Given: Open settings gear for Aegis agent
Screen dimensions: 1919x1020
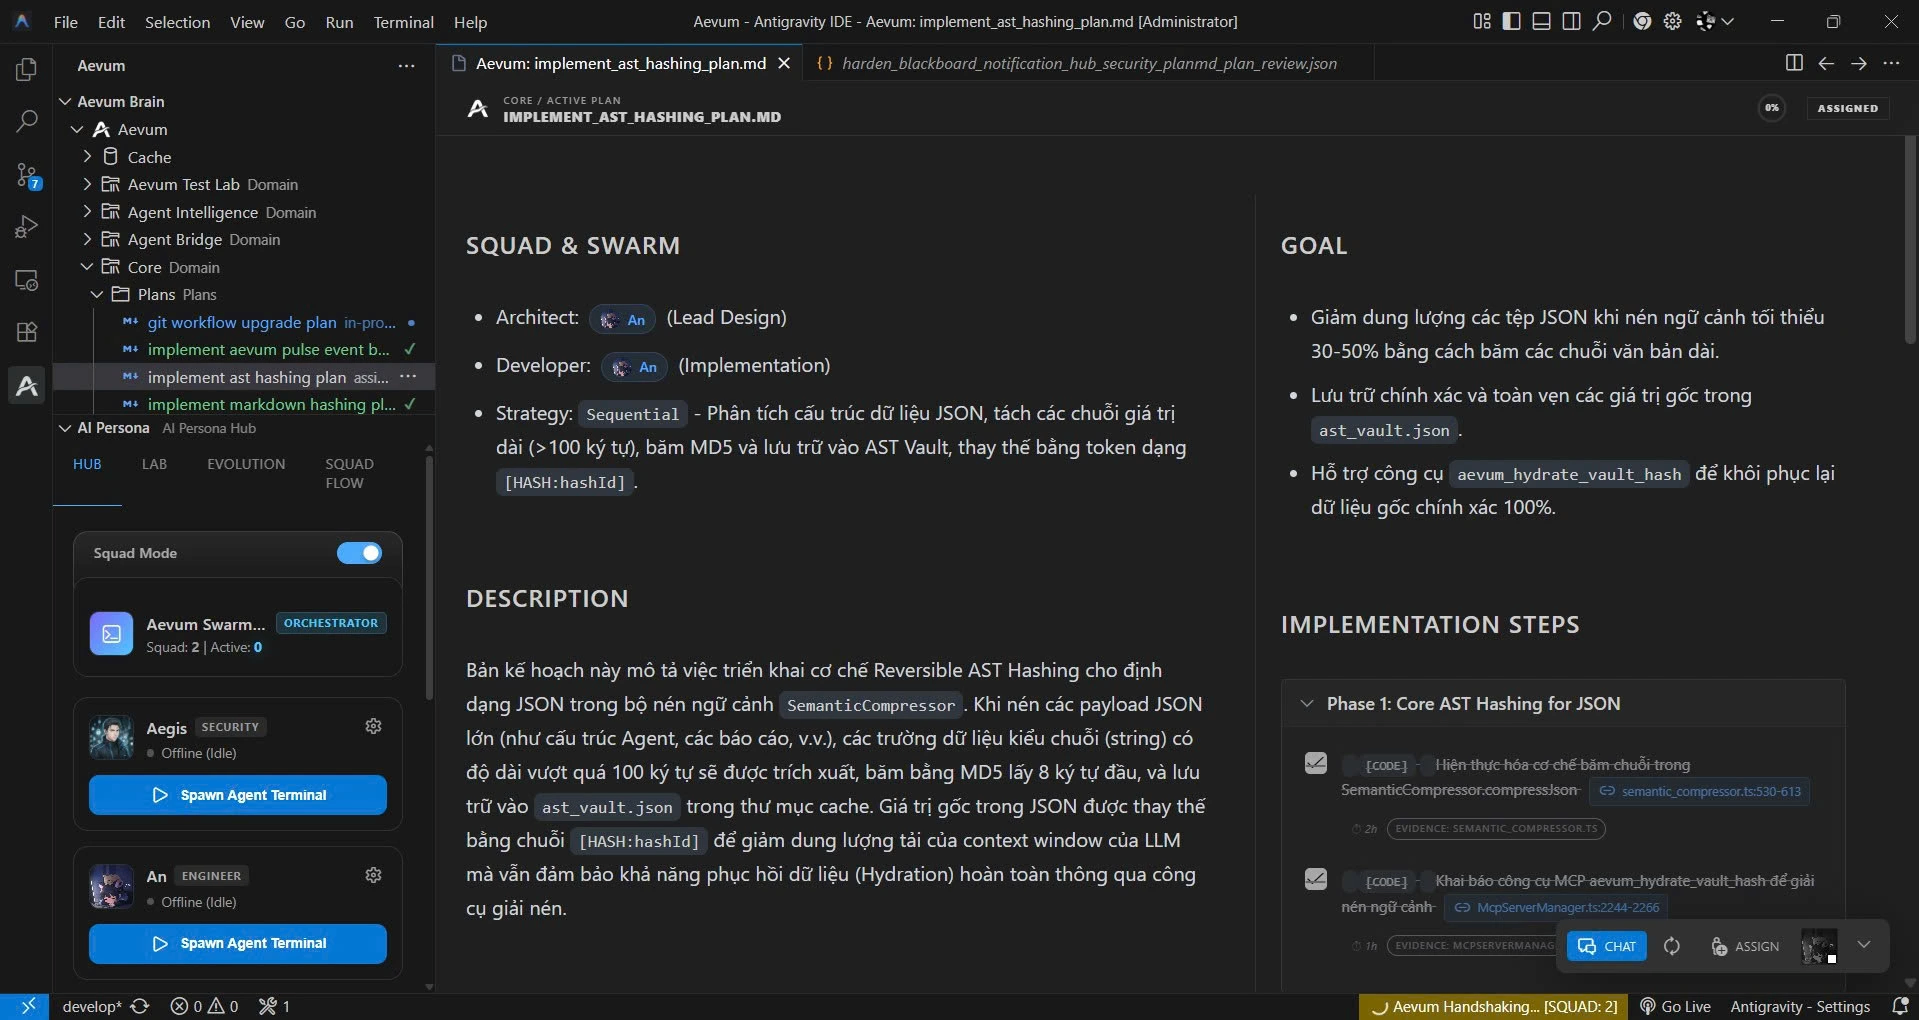Looking at the screenshot, I should tap(373, 726).
